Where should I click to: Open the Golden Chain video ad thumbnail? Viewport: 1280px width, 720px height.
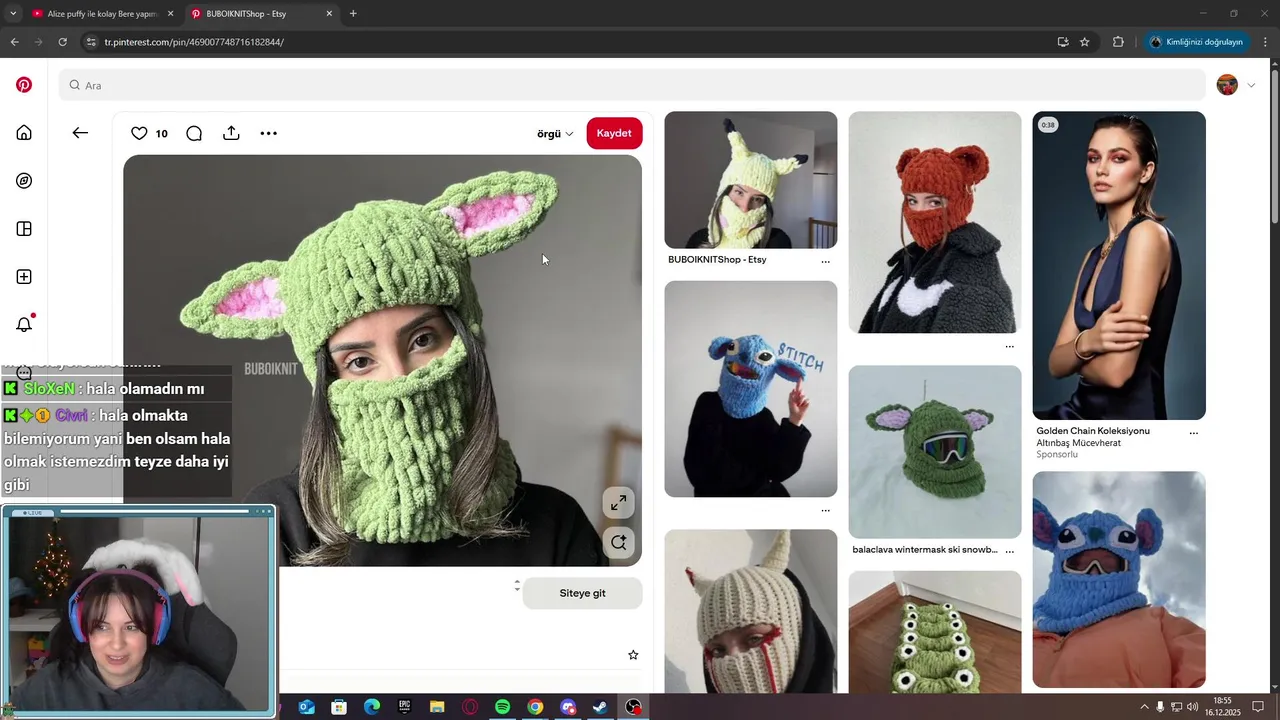[x=1119, y=265]
